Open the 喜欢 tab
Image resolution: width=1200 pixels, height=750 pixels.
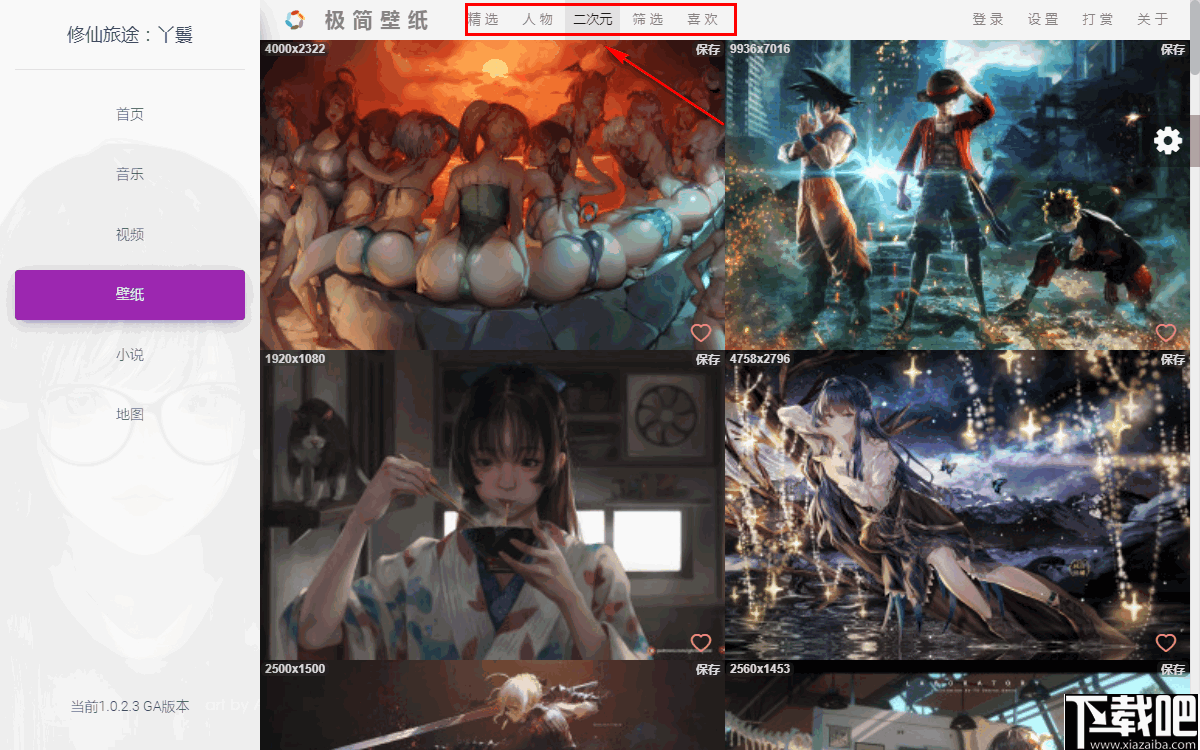(x=703, y=19)
